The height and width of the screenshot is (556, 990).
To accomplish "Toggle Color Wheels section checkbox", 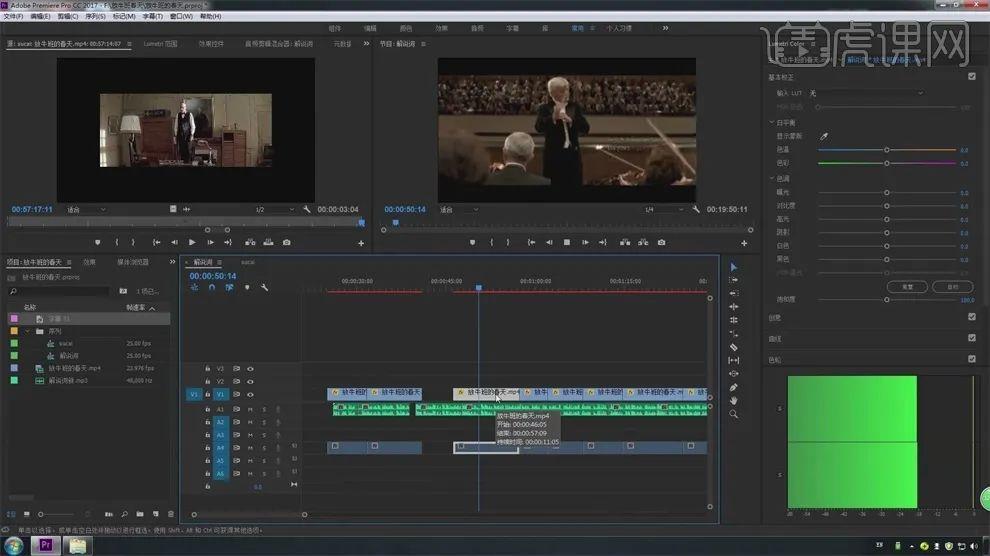I will point(972,359).
